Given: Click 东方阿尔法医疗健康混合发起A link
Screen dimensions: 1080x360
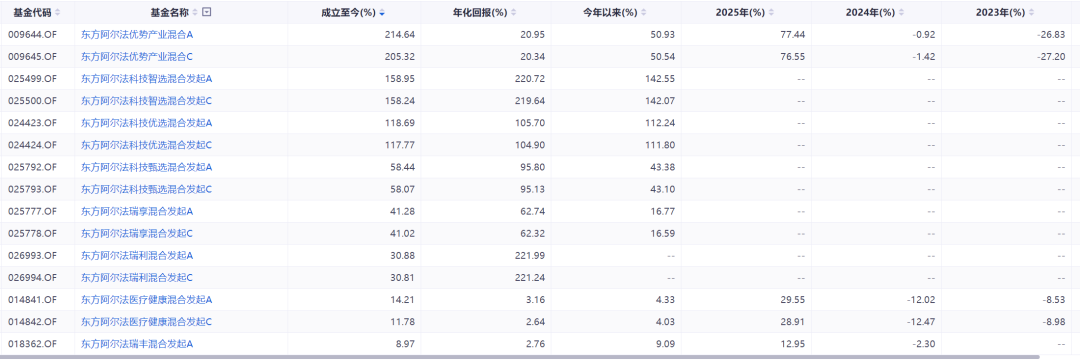Looking at the screenshot, I should coord(147,299).
